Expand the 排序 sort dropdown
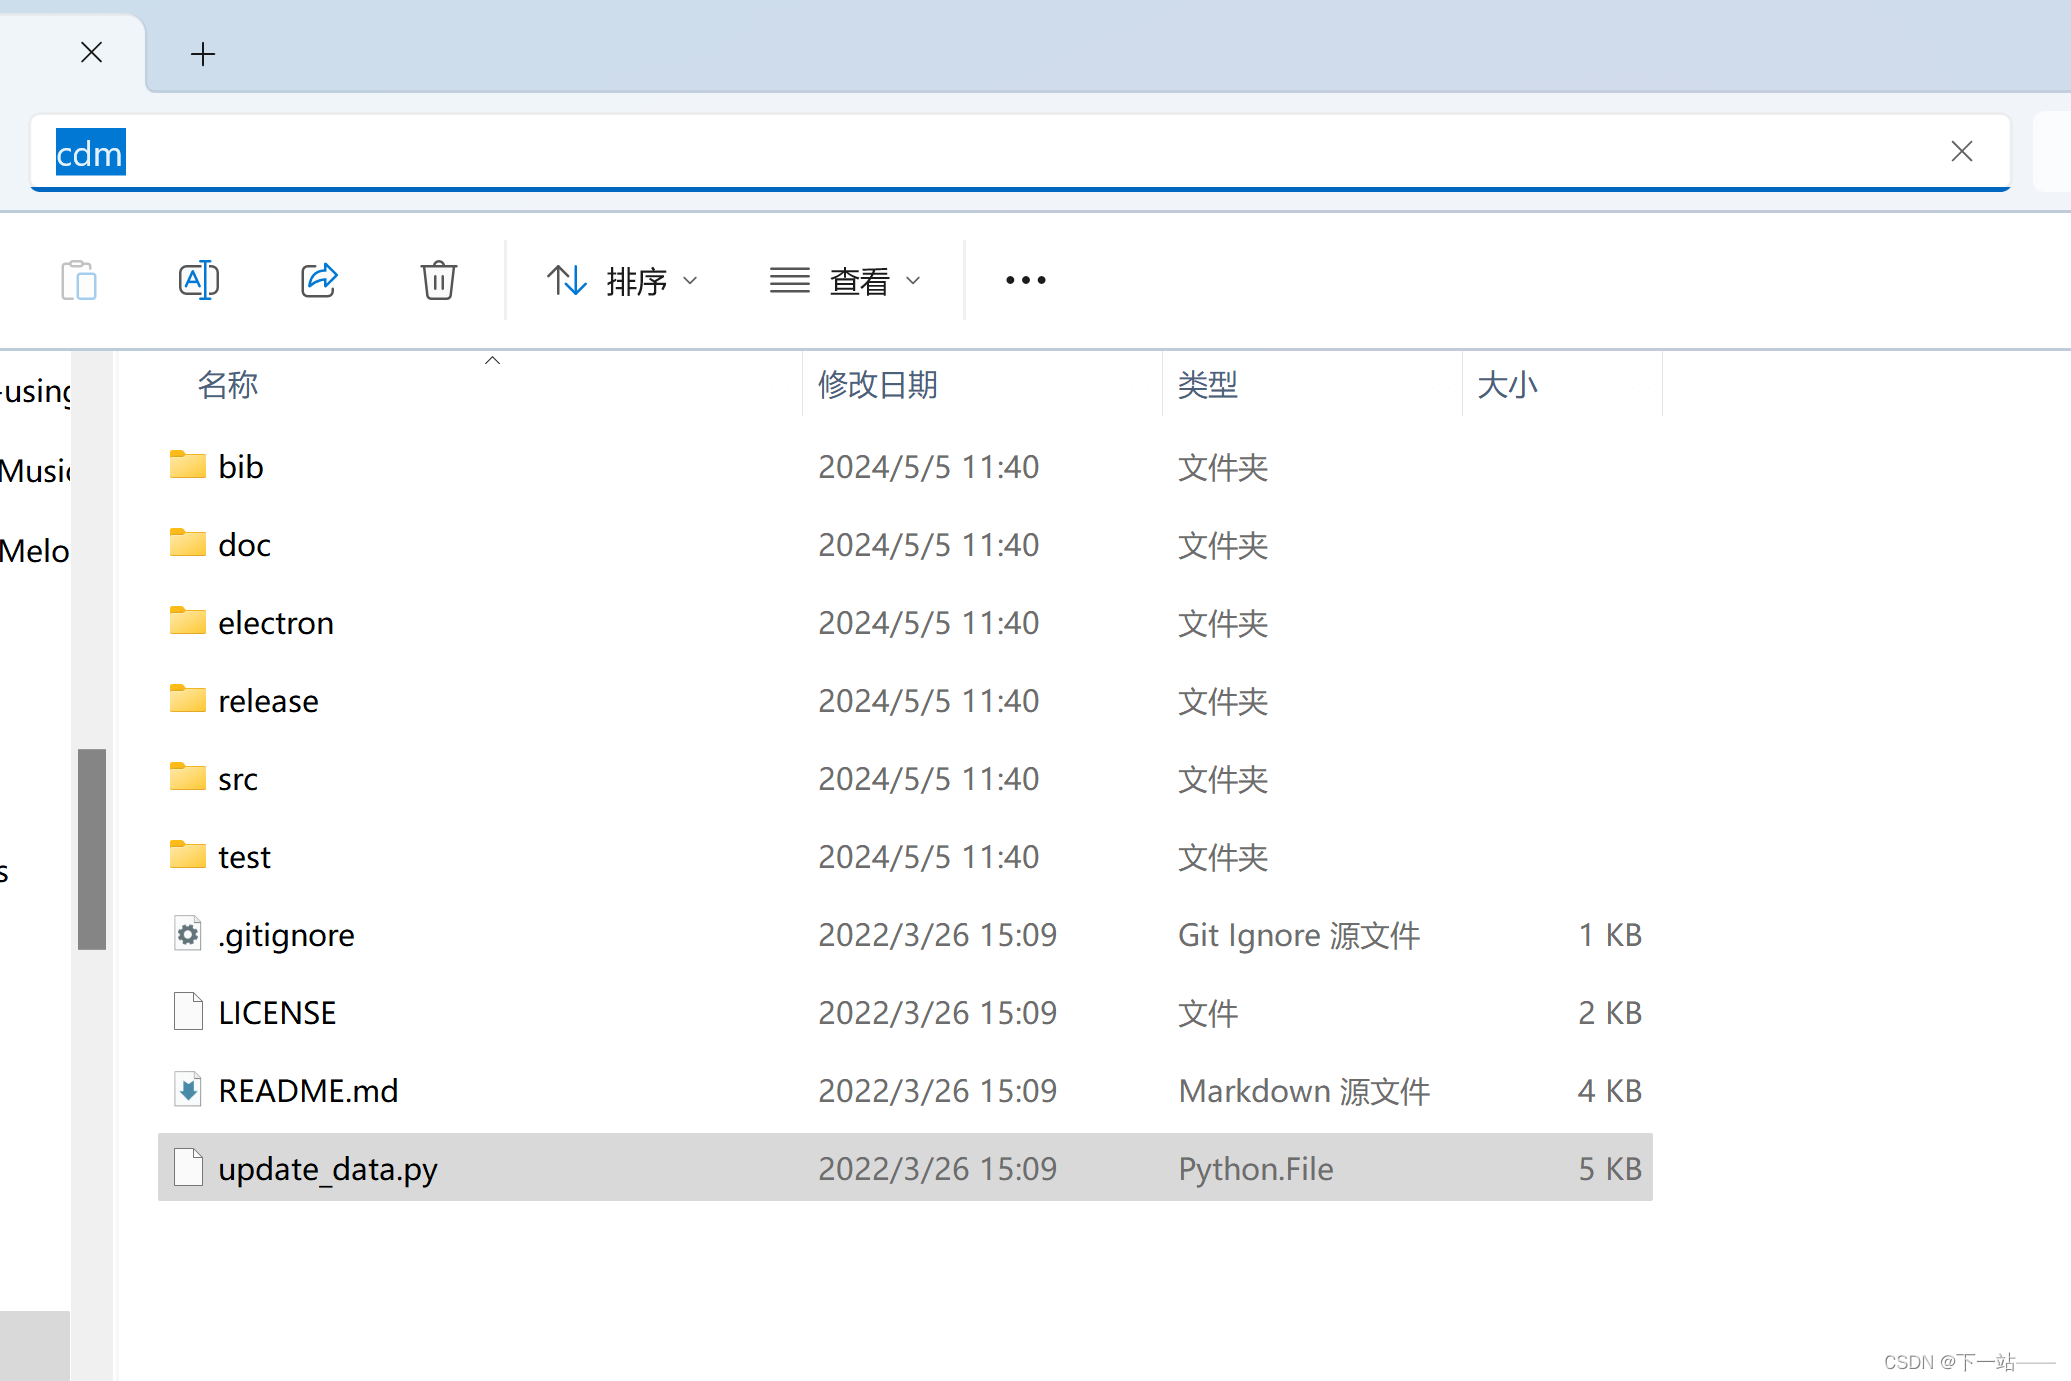Viewport: 2071px width, 1381px height. coord(622,281)
